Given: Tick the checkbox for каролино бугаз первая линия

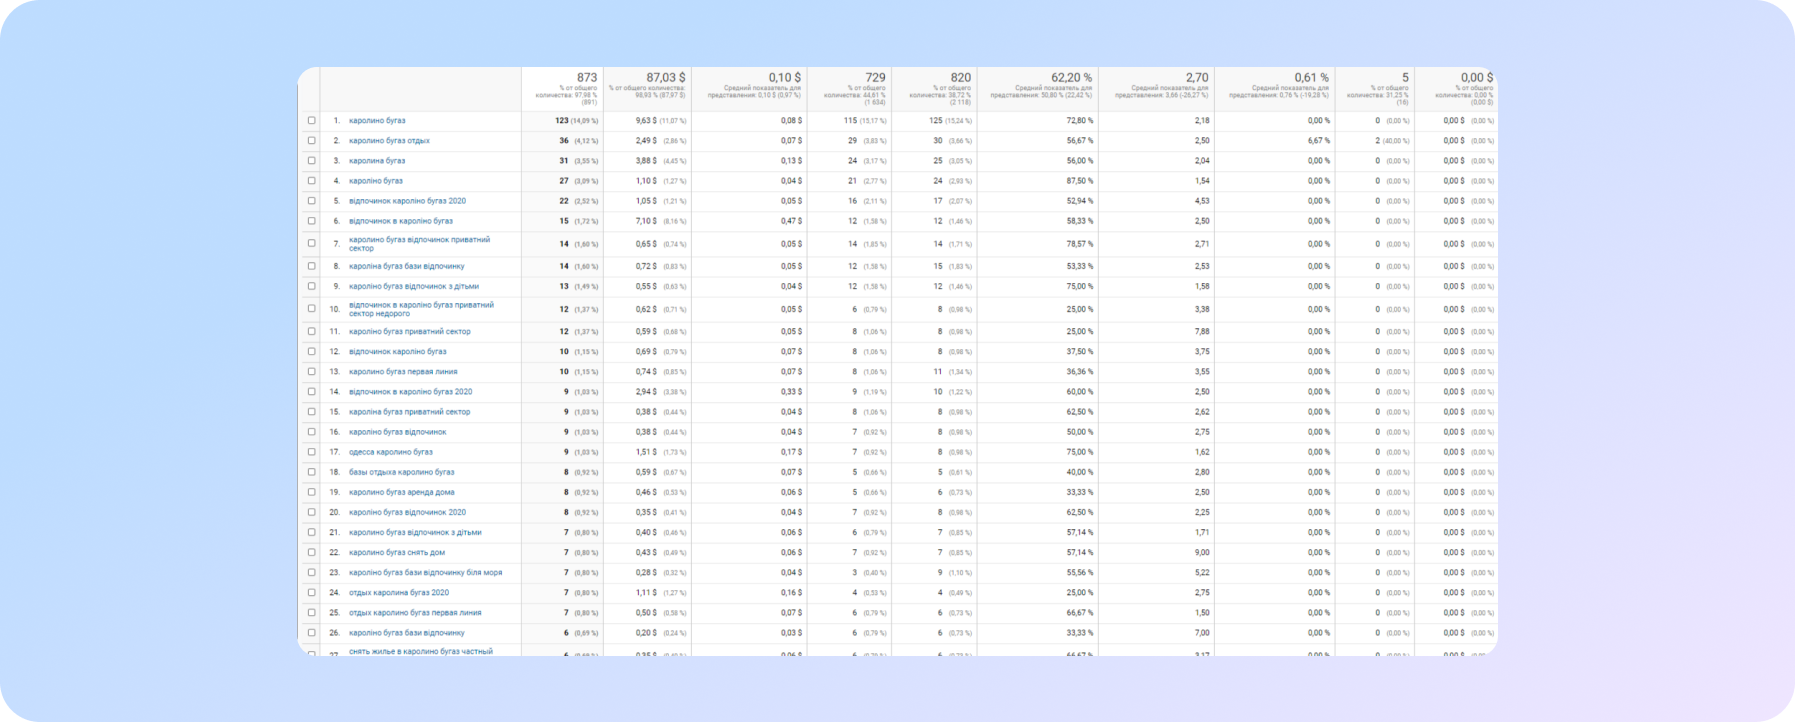Looking at the screenshot, I should click(x=311, y=372).
